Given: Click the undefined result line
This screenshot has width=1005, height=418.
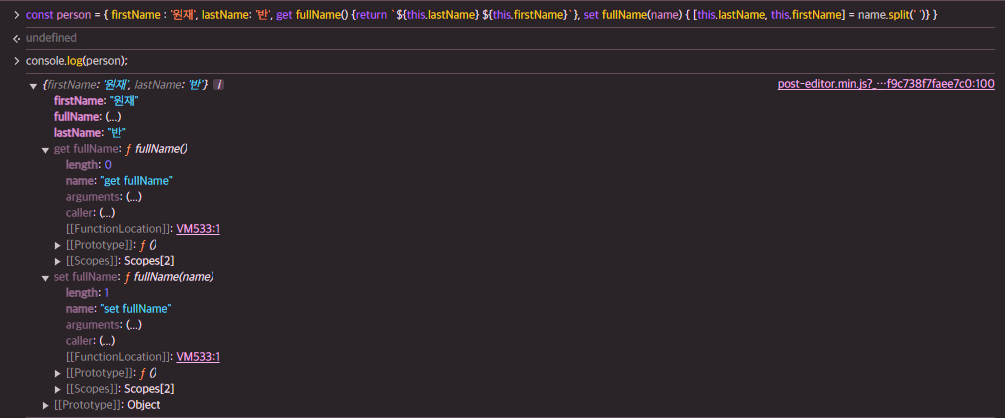Looking at the screenshot, I should (51, 38).
